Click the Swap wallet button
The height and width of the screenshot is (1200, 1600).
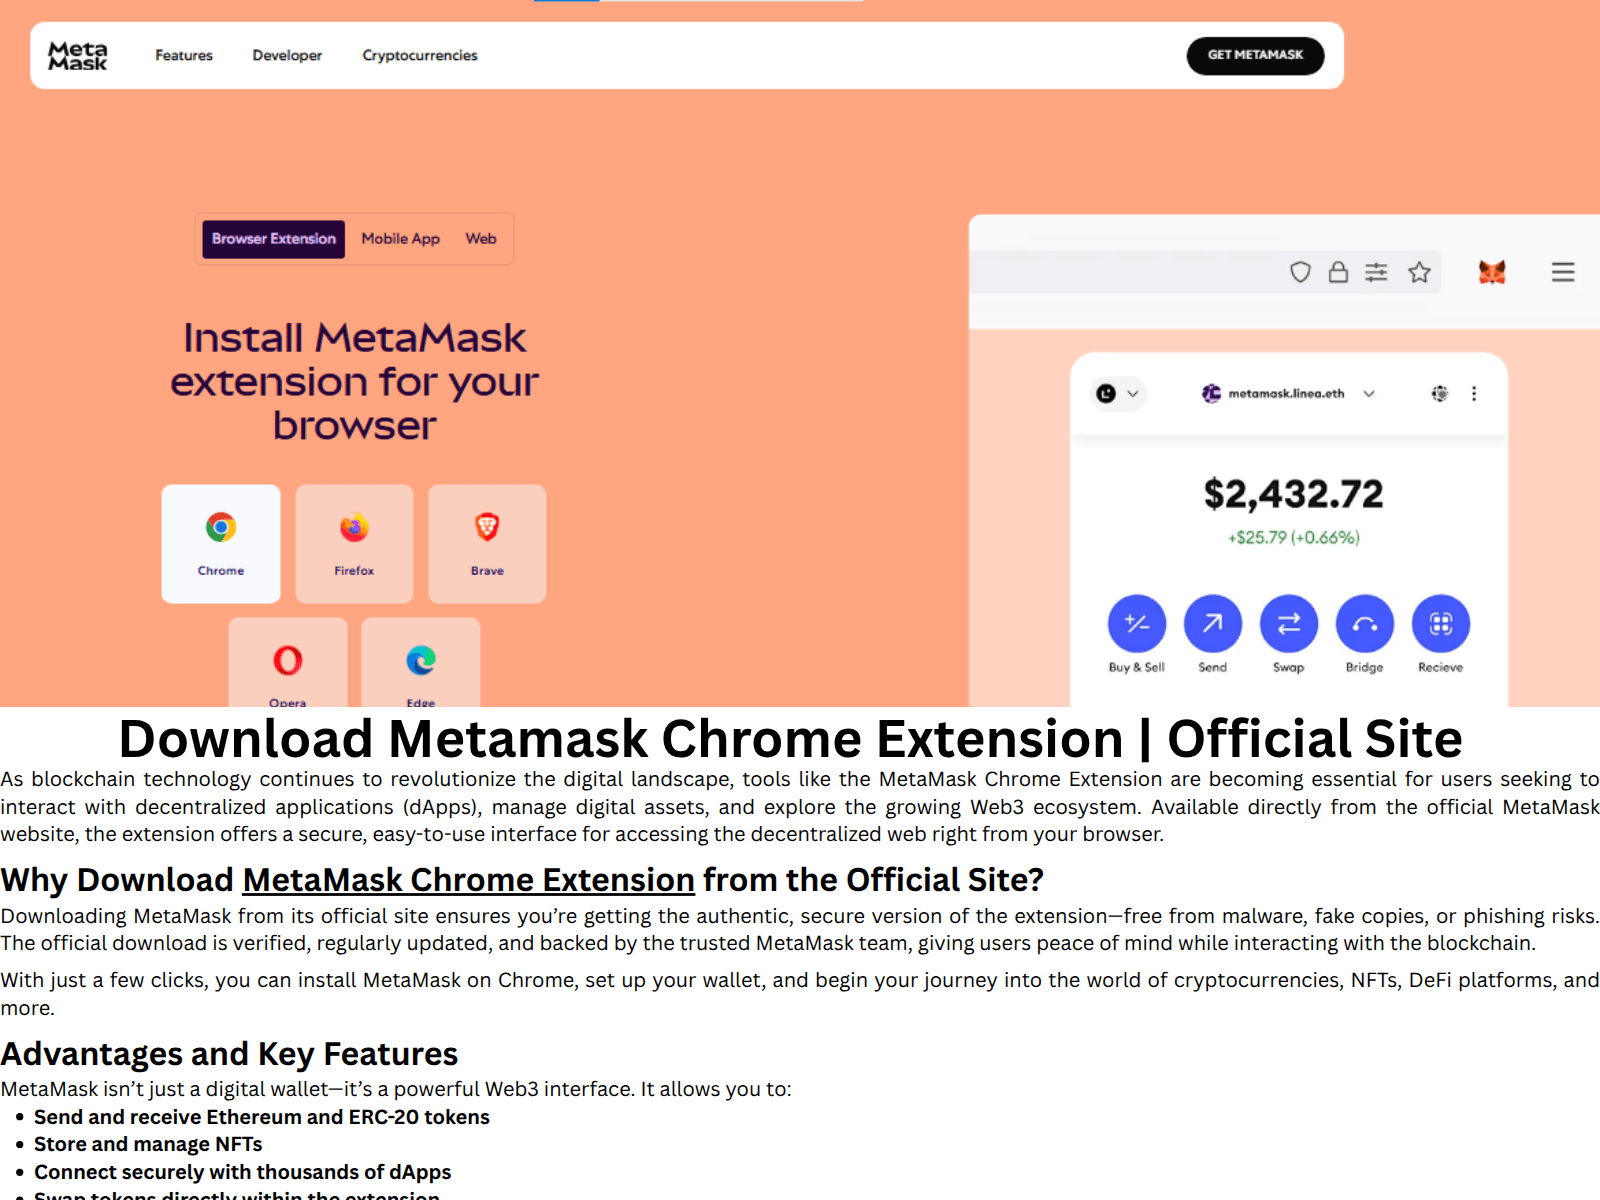point(1289,624)
